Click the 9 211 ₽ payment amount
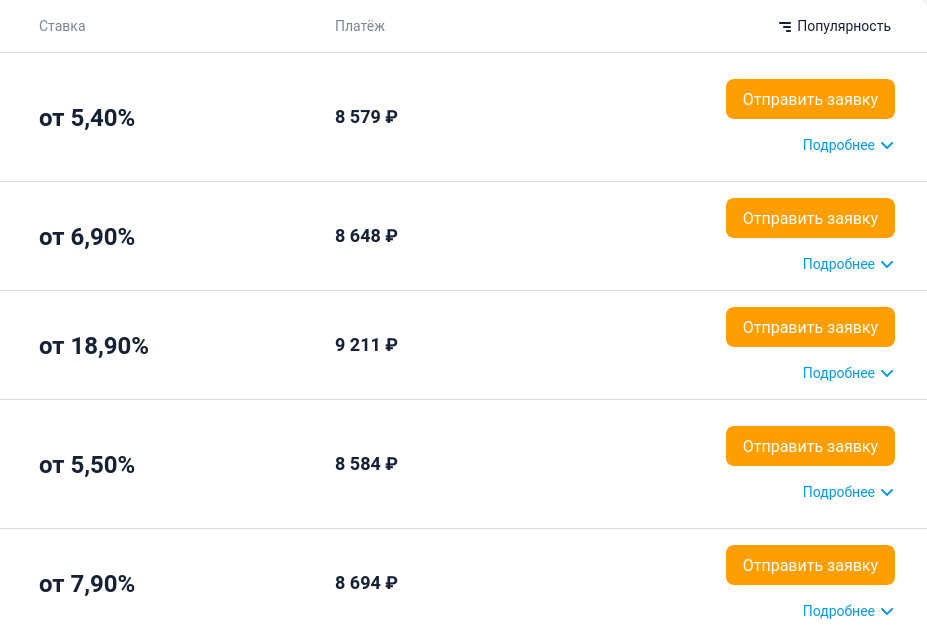The height and width of the screenshot is (627, 927). tap(366, 345)
